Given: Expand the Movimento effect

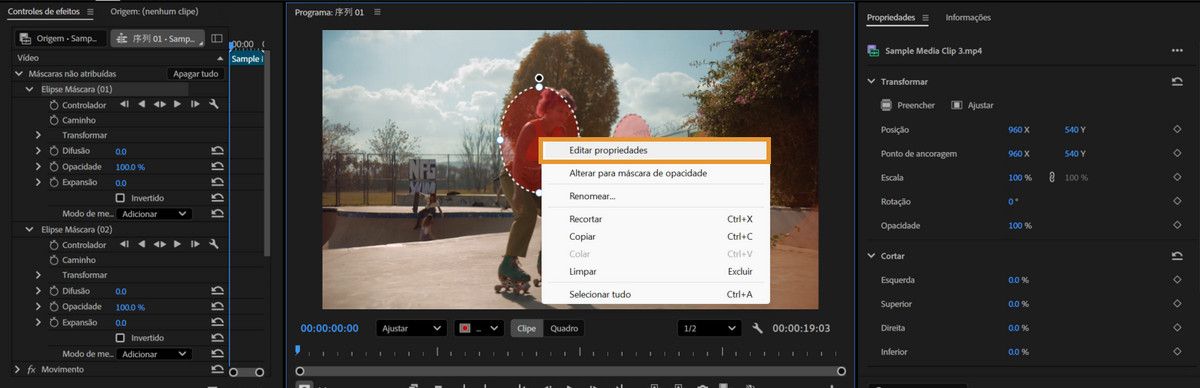Looking at the screenshot, I should (17, 370).
